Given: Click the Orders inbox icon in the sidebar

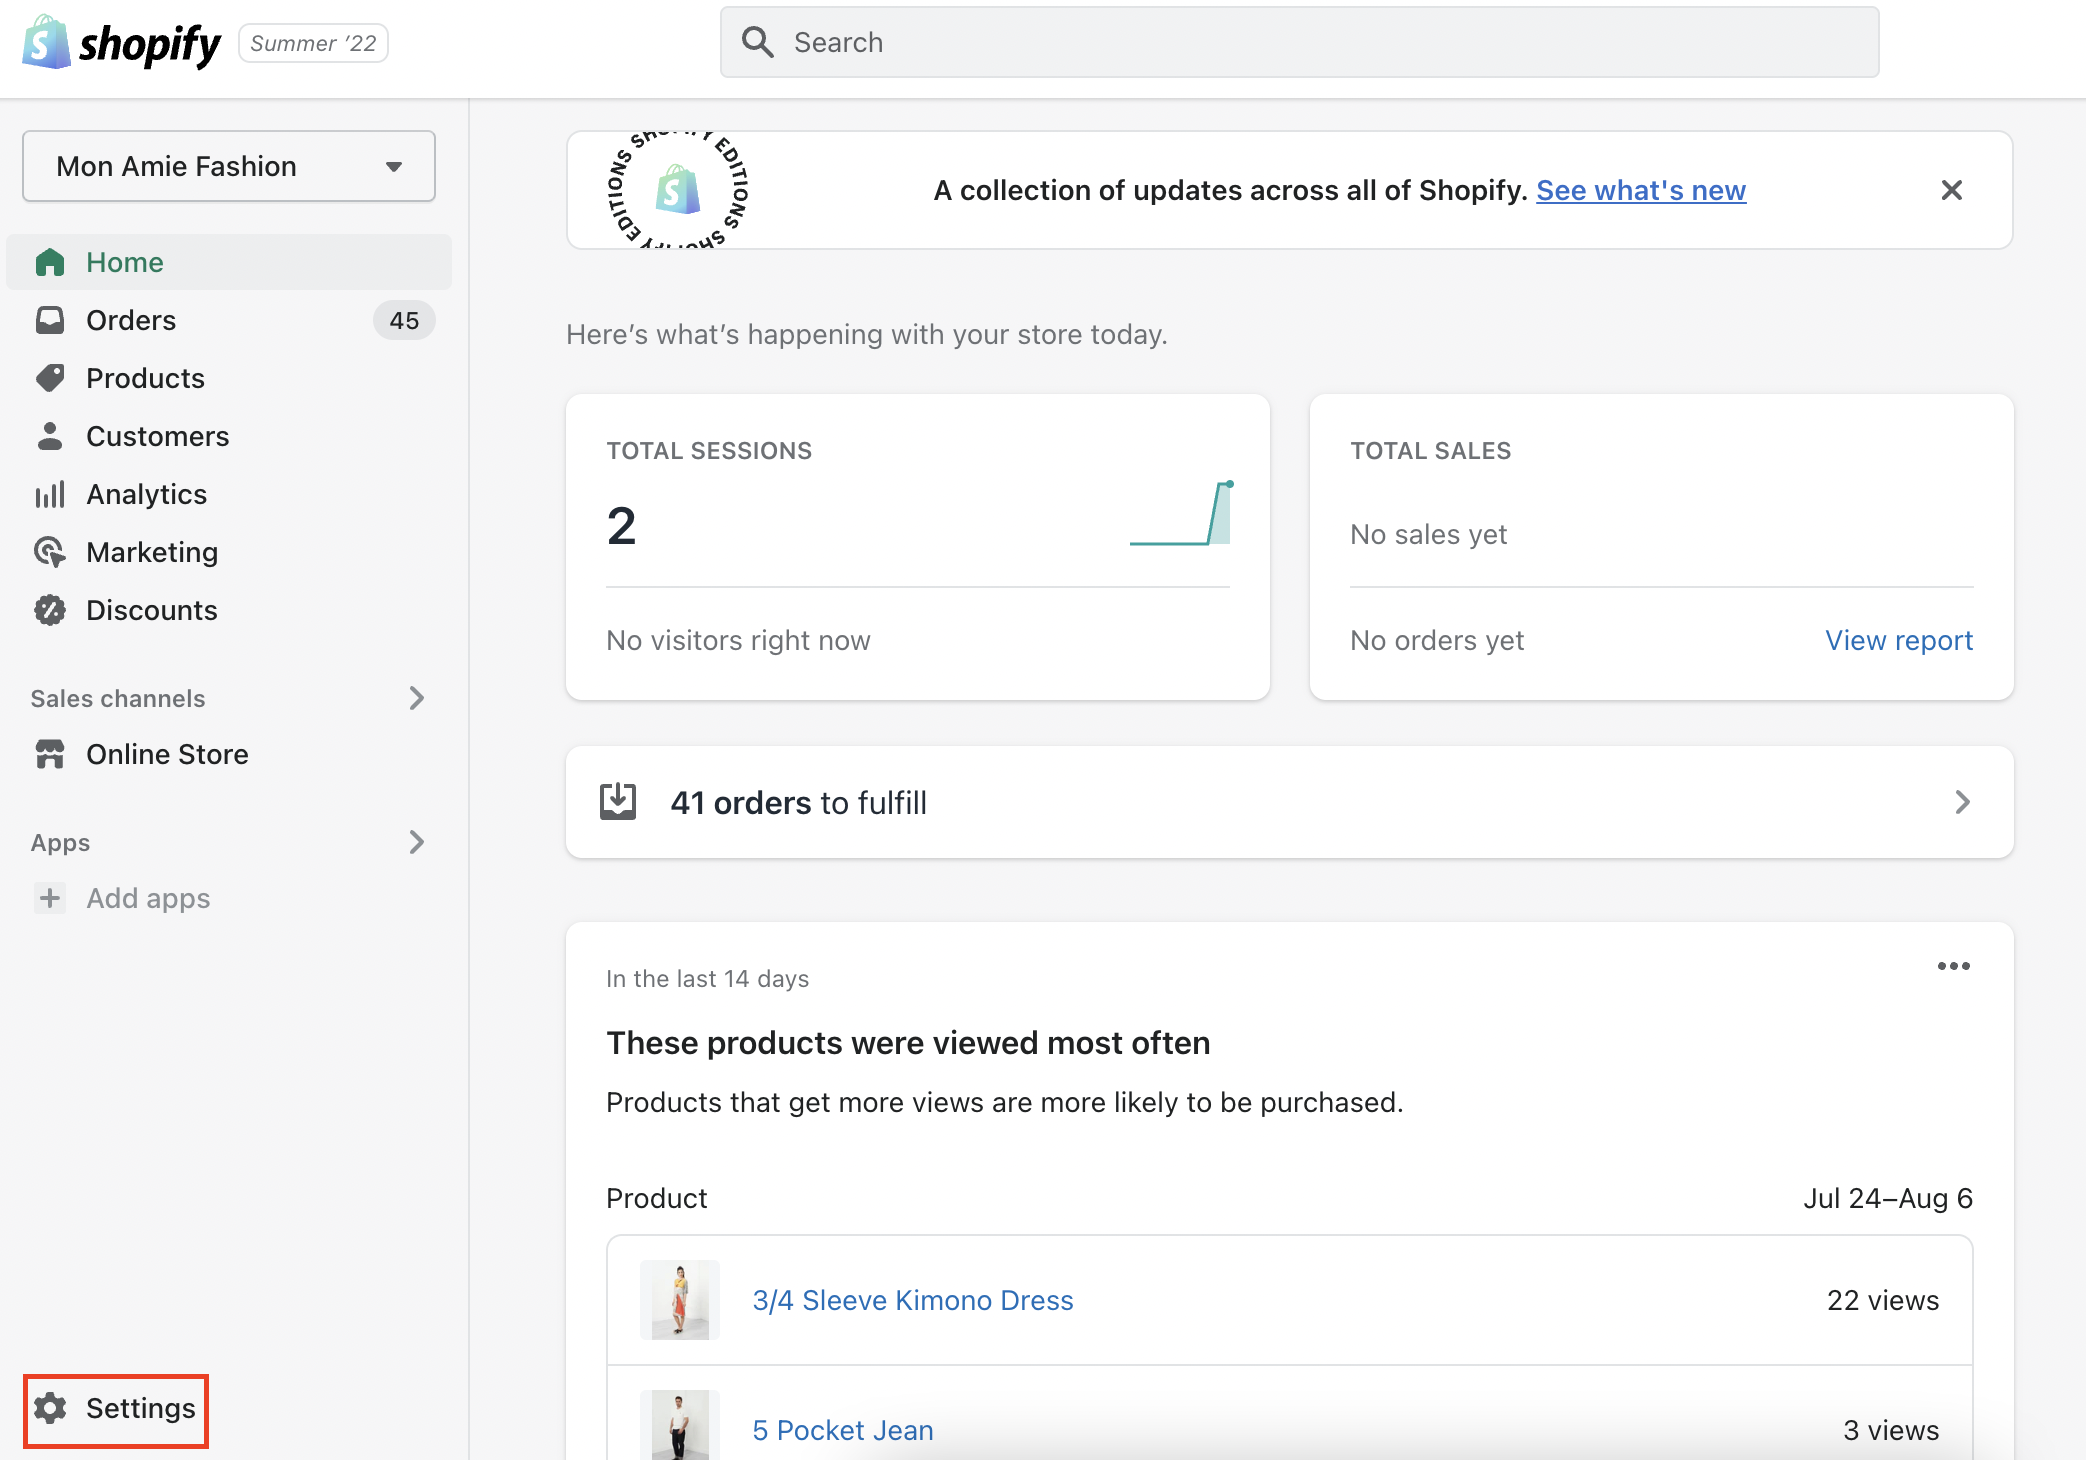Looking at the screenshot, I should (50, 320).
